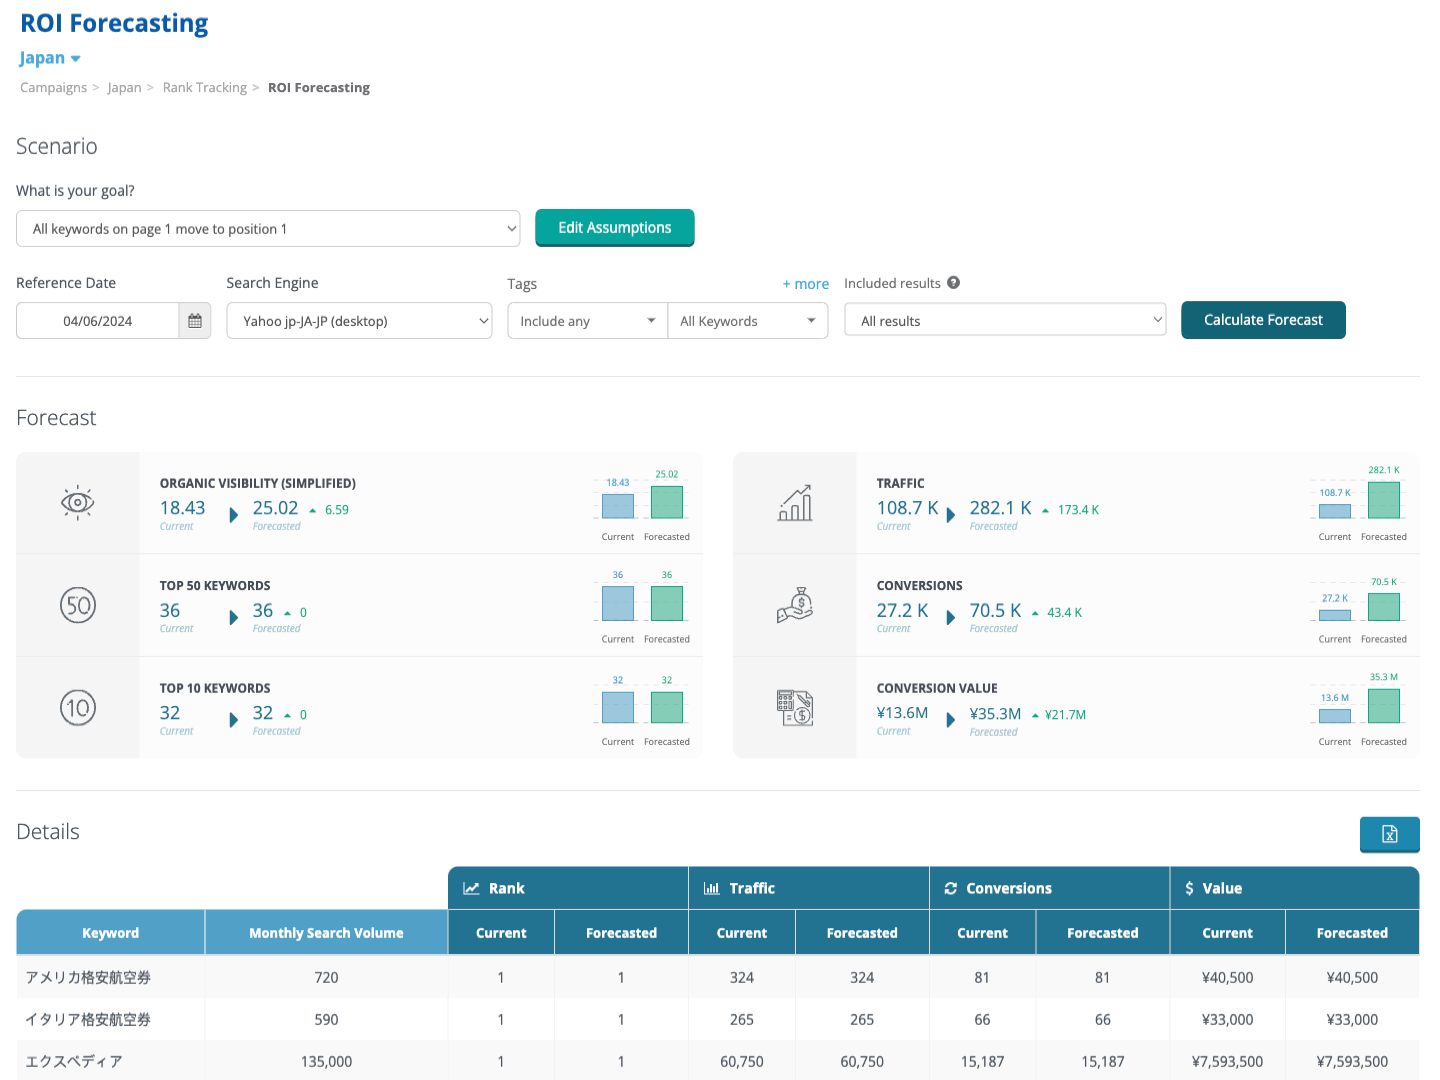Click the 25.02 forecasted visibility value

point(275,508)
